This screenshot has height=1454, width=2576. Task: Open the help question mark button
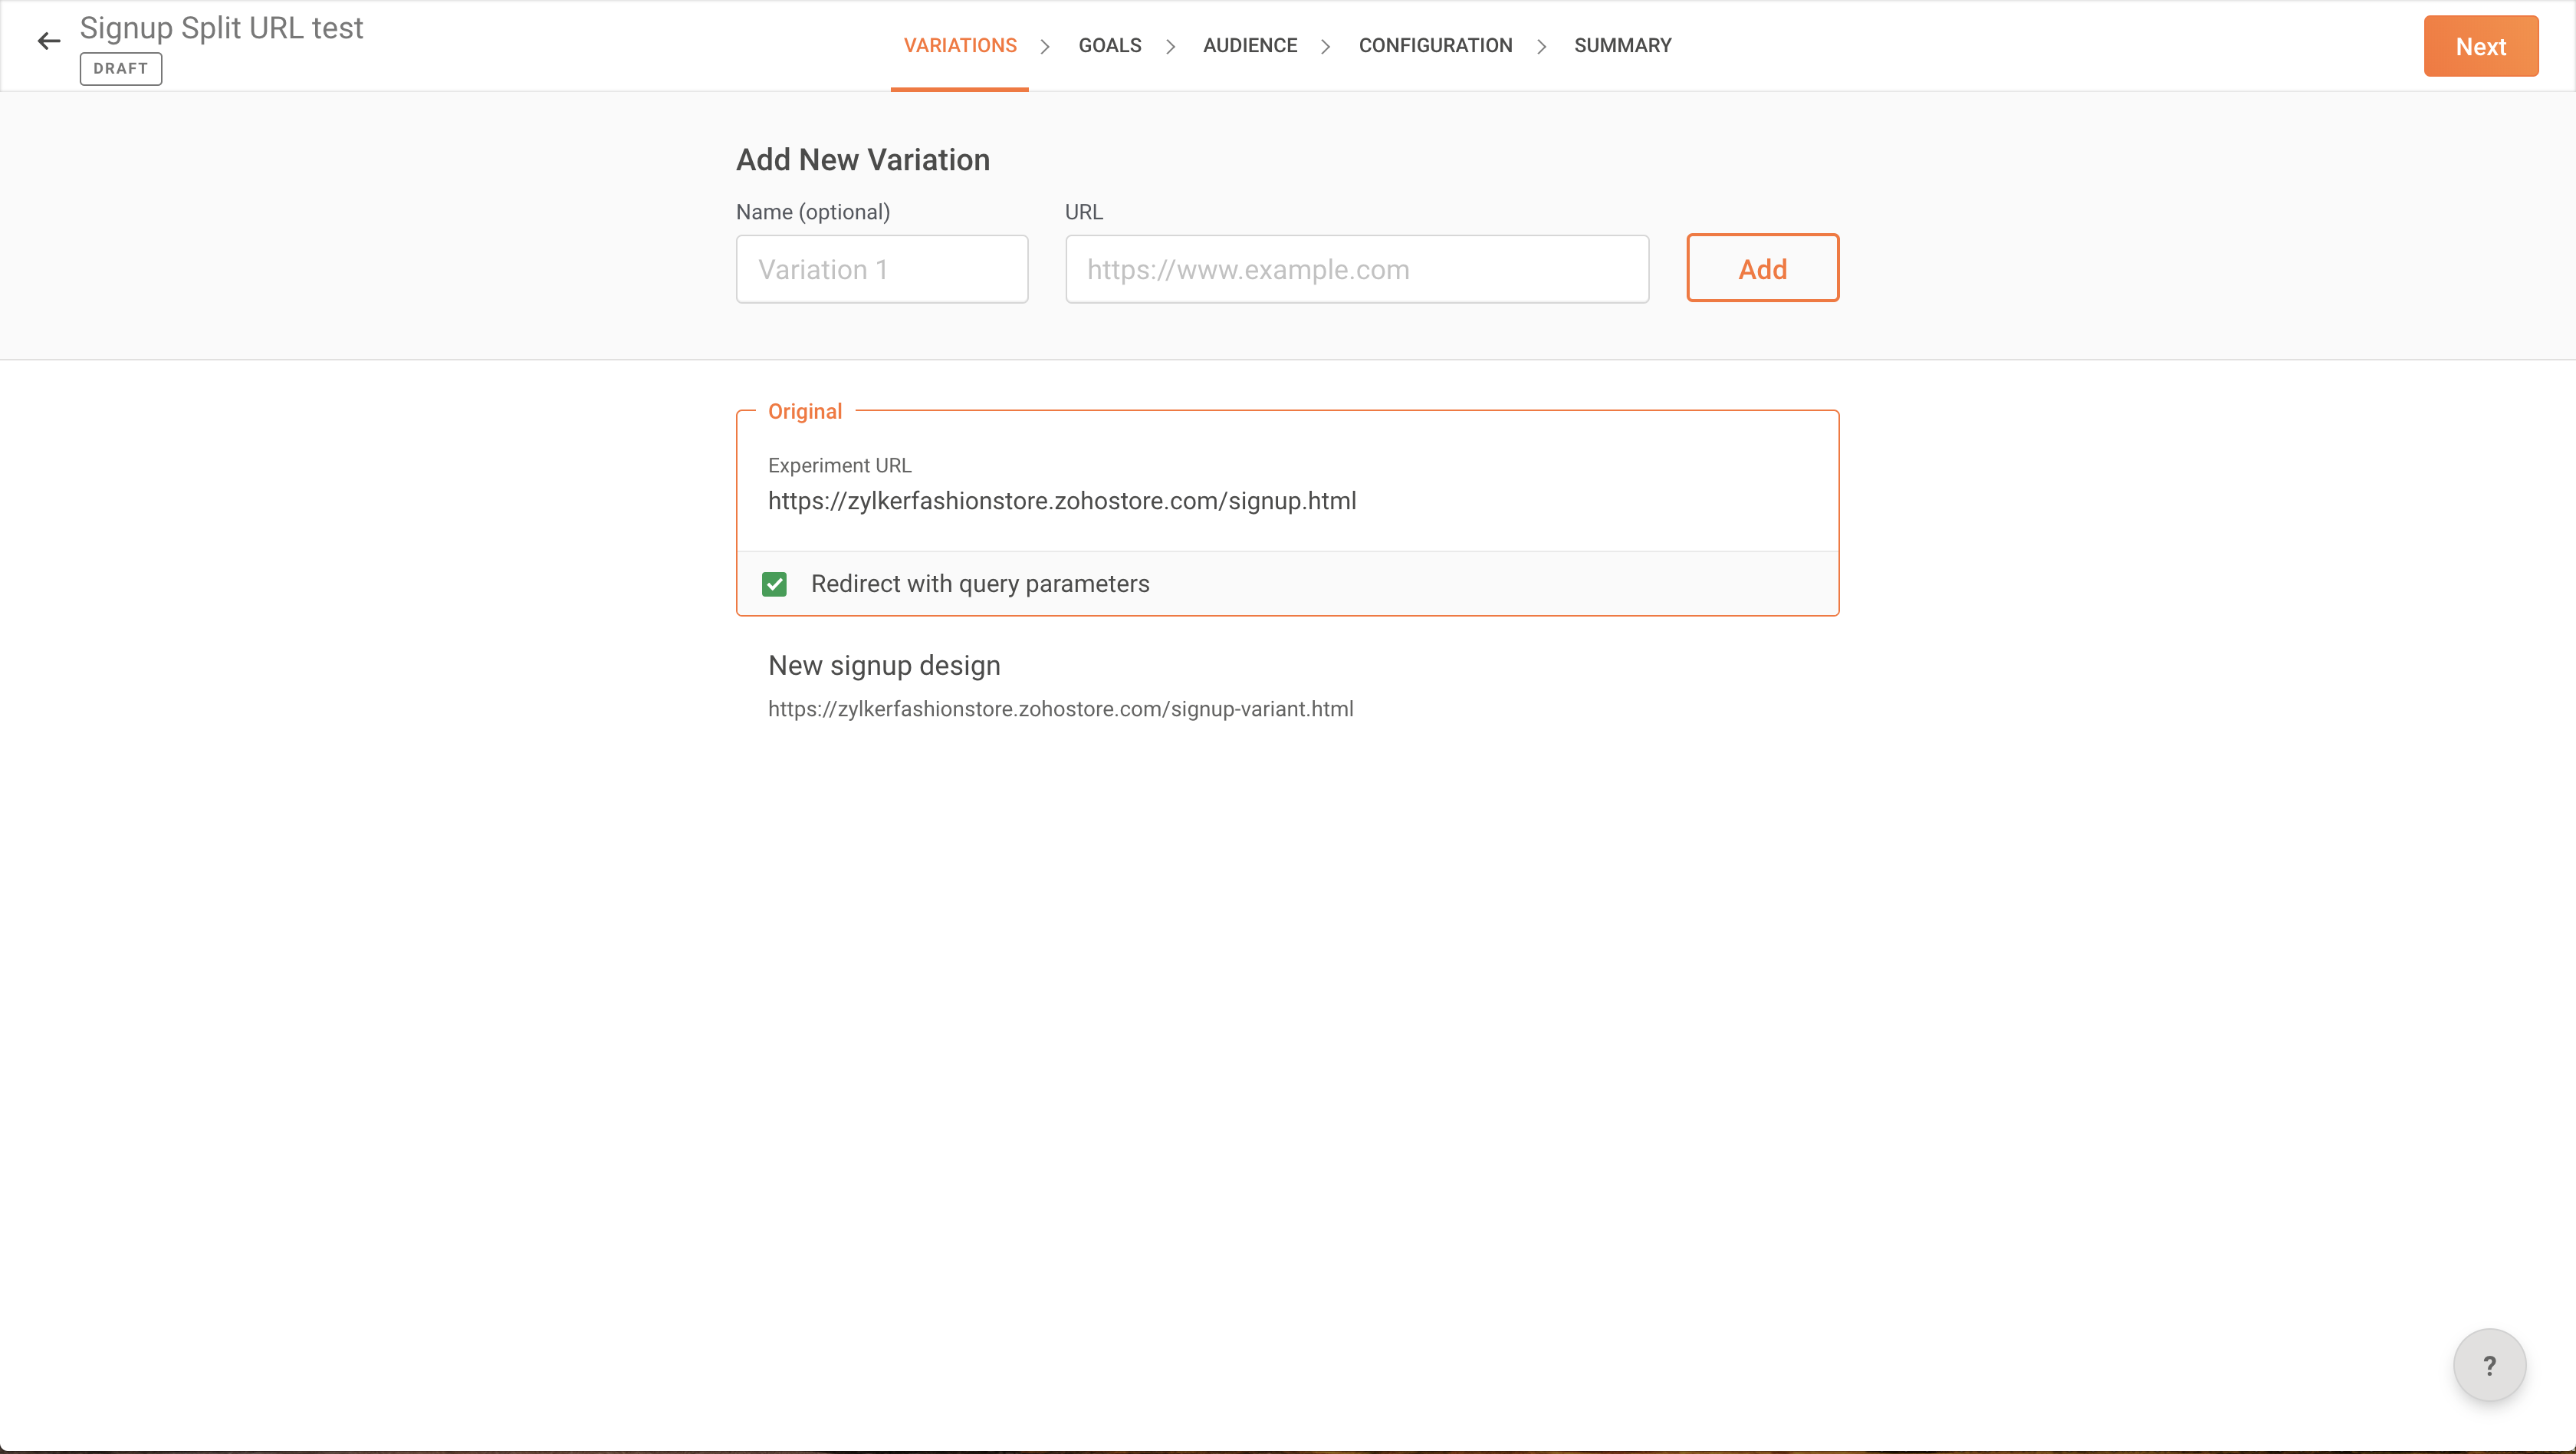pyautogui.click(x=2488, y=1365)
